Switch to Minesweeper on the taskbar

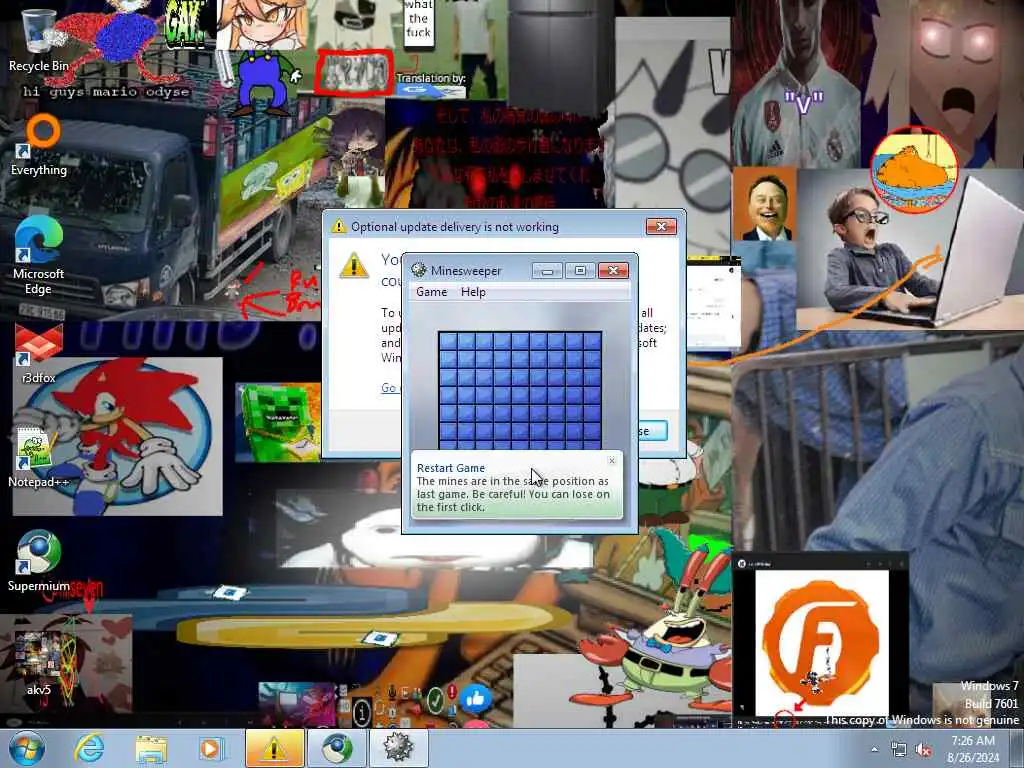pos(398,748)
